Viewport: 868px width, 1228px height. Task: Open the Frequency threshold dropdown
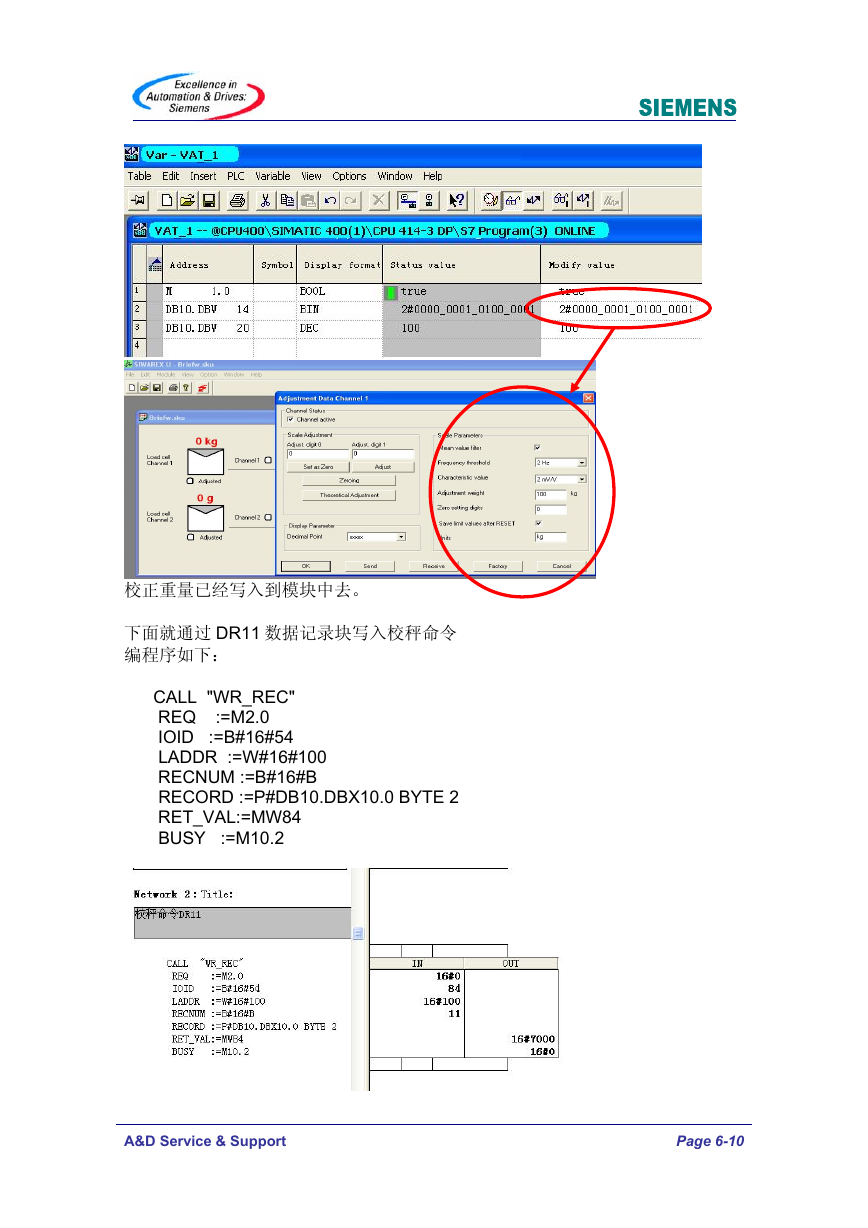pos(582,463)
